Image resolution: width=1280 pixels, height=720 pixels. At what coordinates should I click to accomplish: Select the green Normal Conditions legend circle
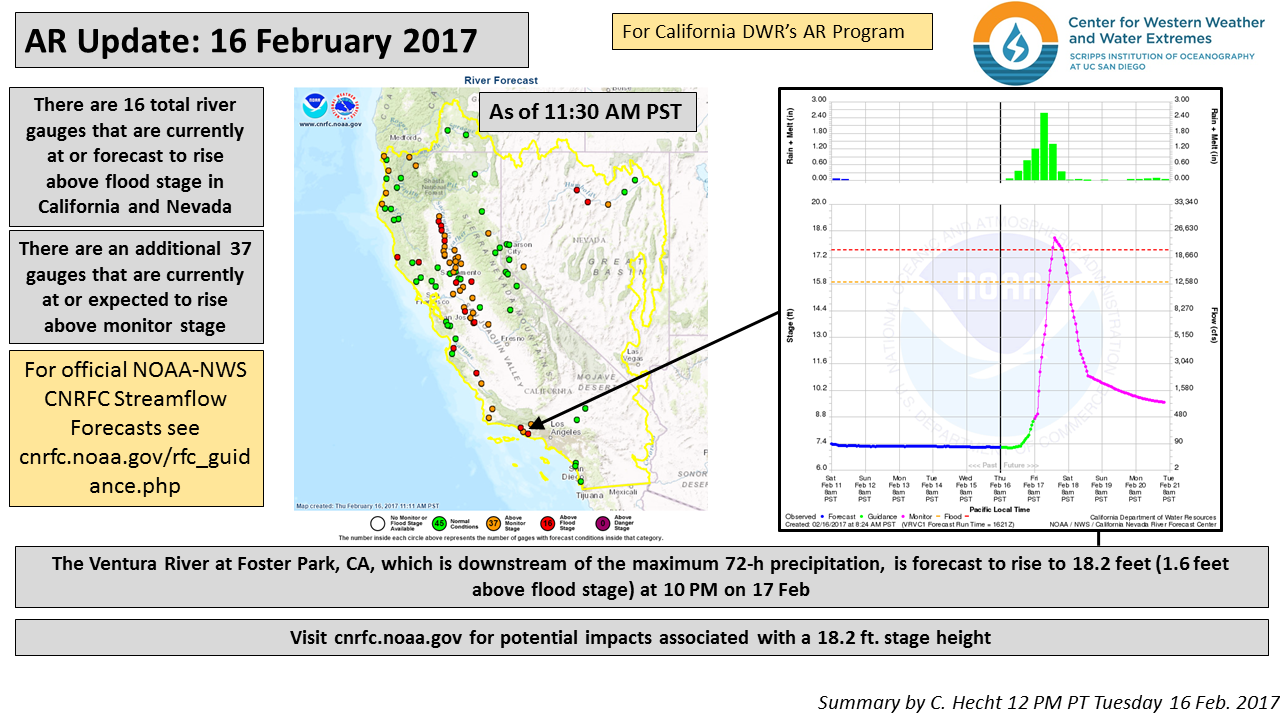[x=438, y=522]
